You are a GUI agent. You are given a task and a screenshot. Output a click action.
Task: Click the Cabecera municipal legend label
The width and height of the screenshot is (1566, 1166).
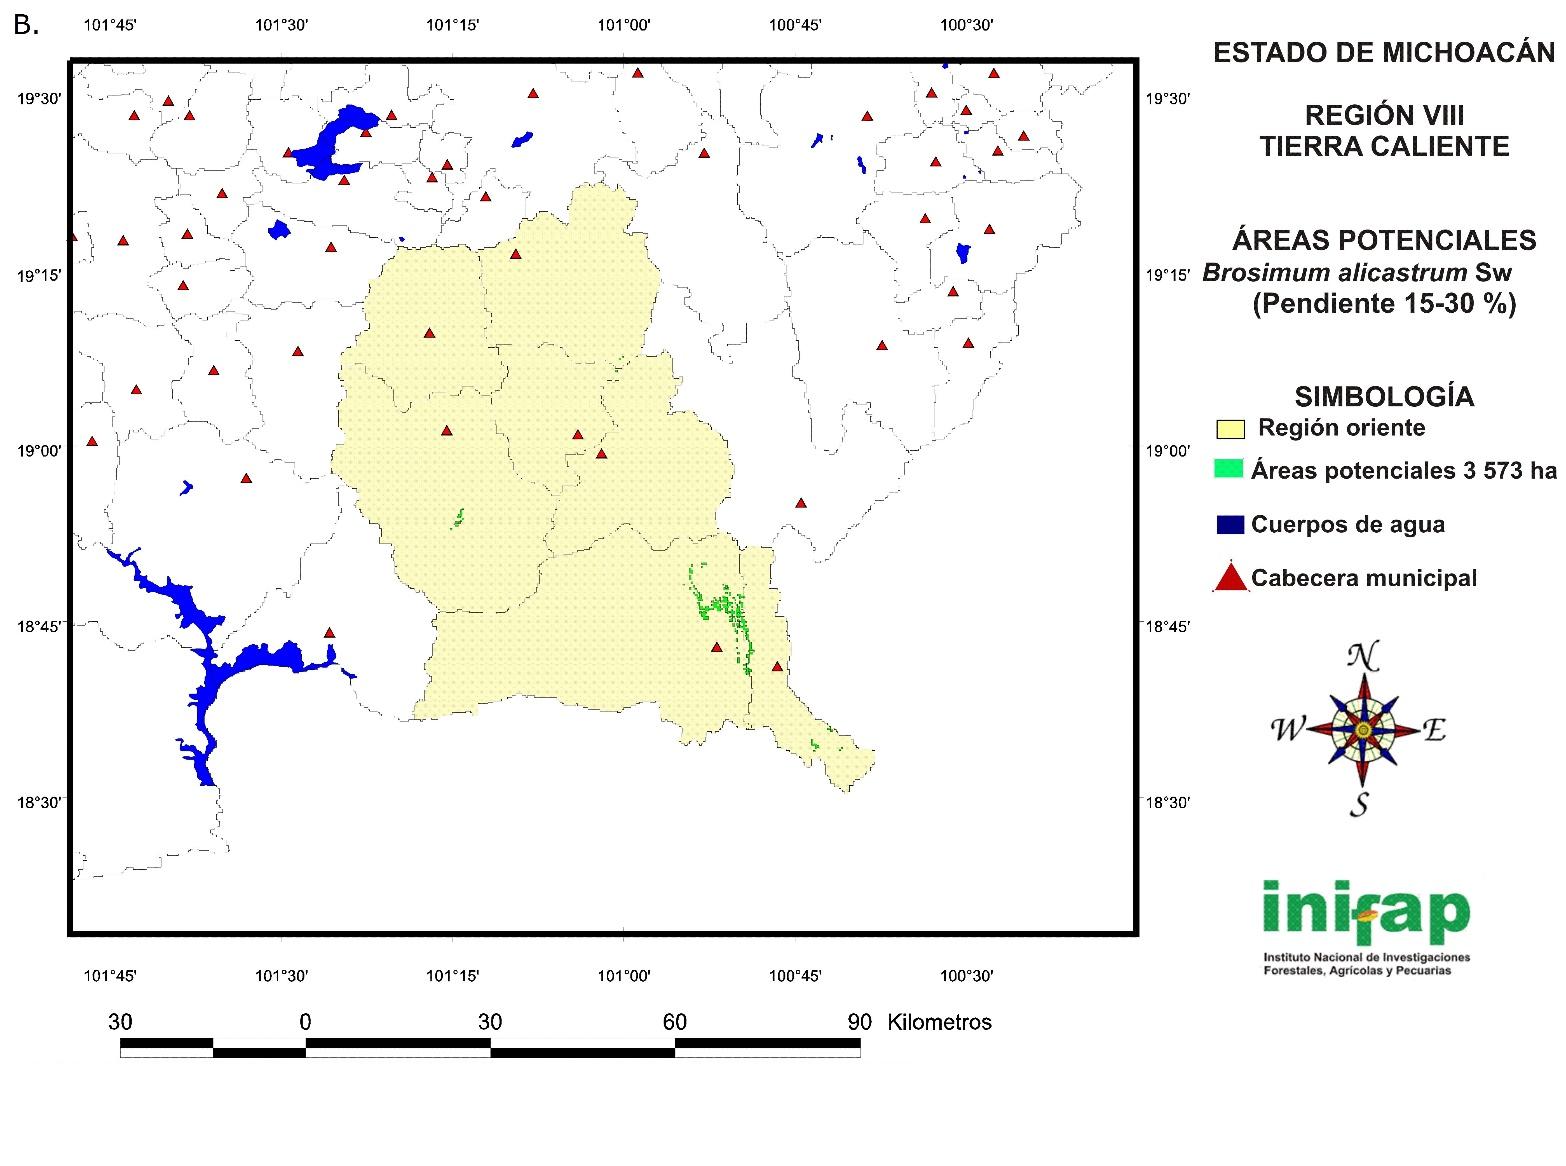tap(1363, 578)
